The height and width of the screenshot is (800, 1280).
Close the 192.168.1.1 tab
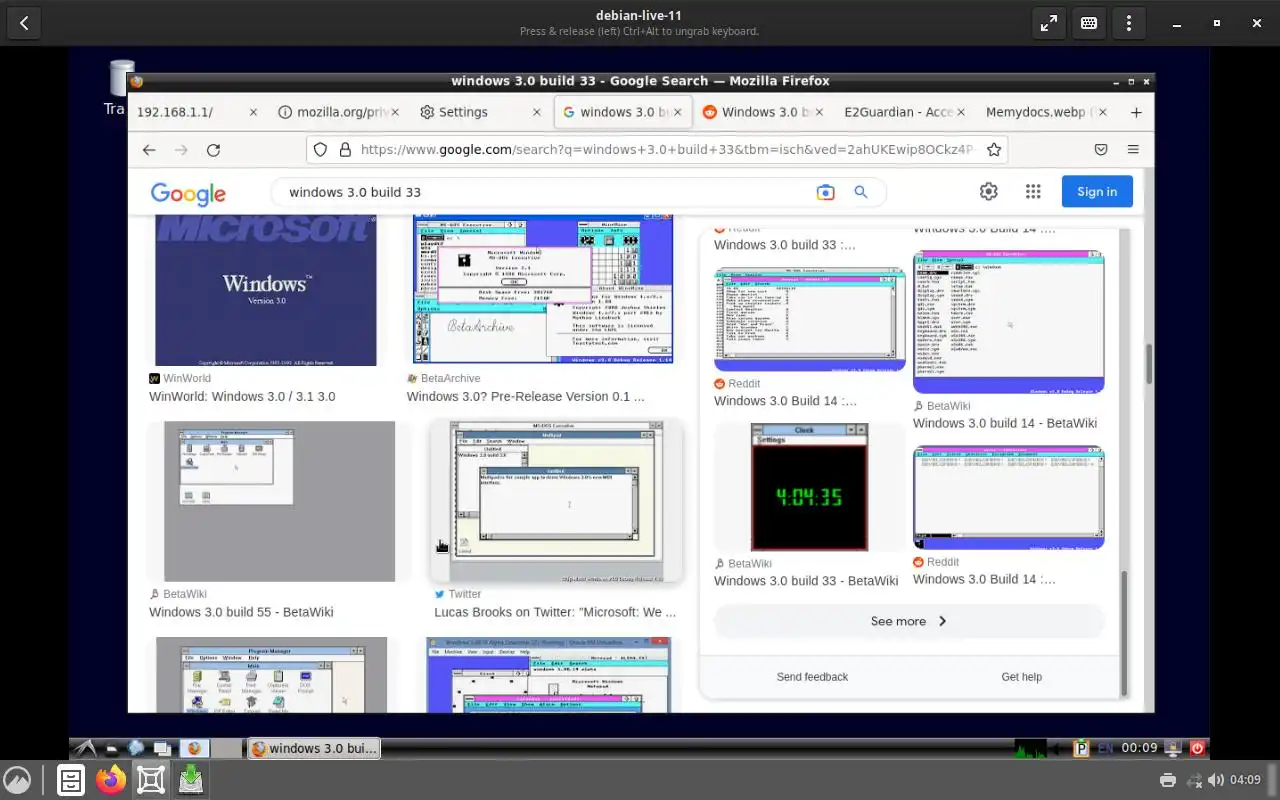click(x=253, y=112)
